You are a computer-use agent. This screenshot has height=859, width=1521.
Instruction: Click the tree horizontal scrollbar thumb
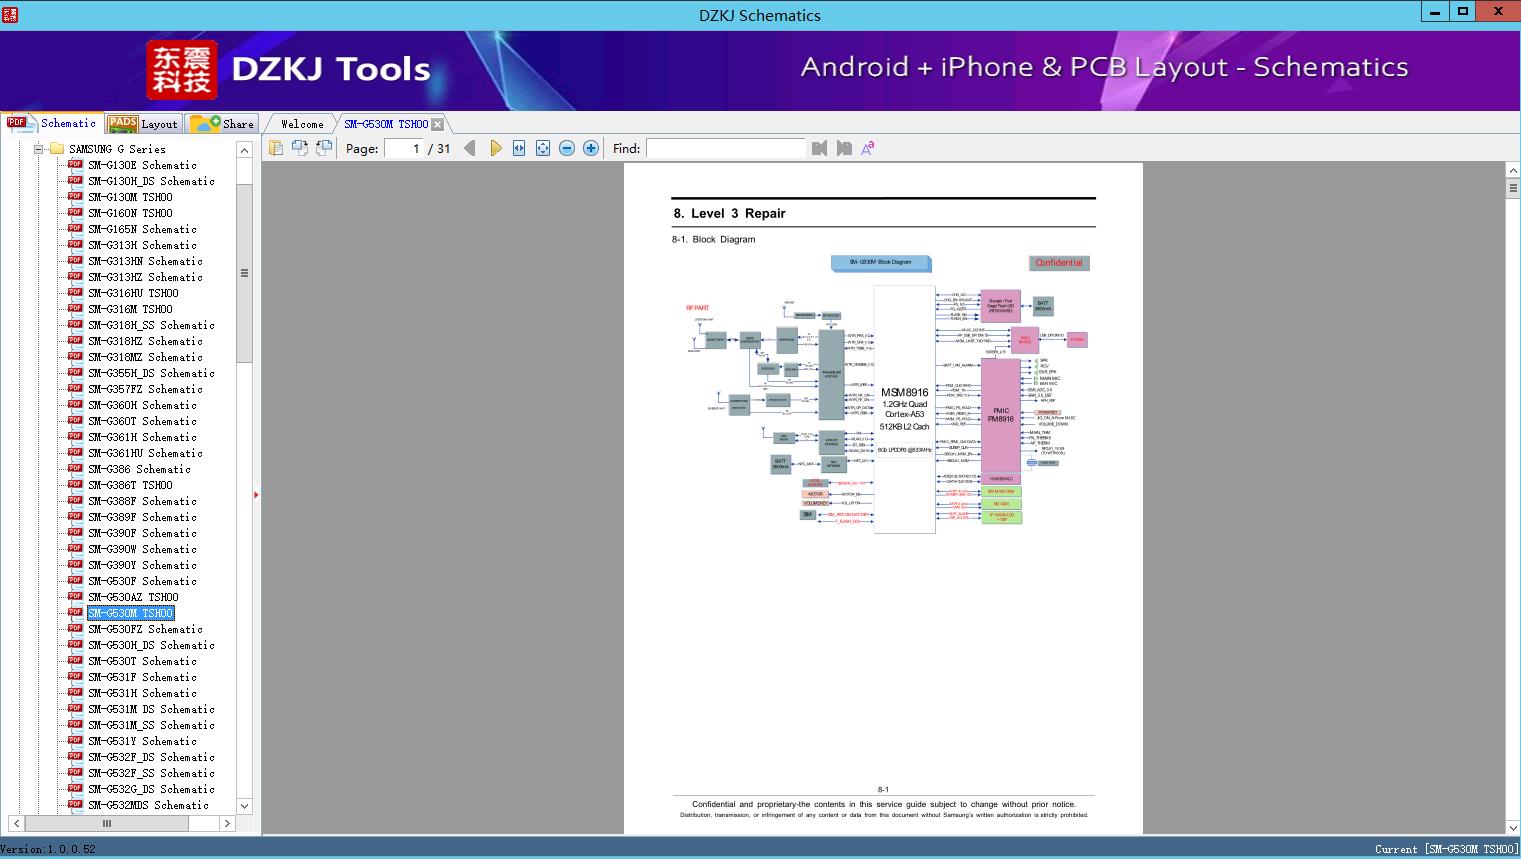coord(106,824)
